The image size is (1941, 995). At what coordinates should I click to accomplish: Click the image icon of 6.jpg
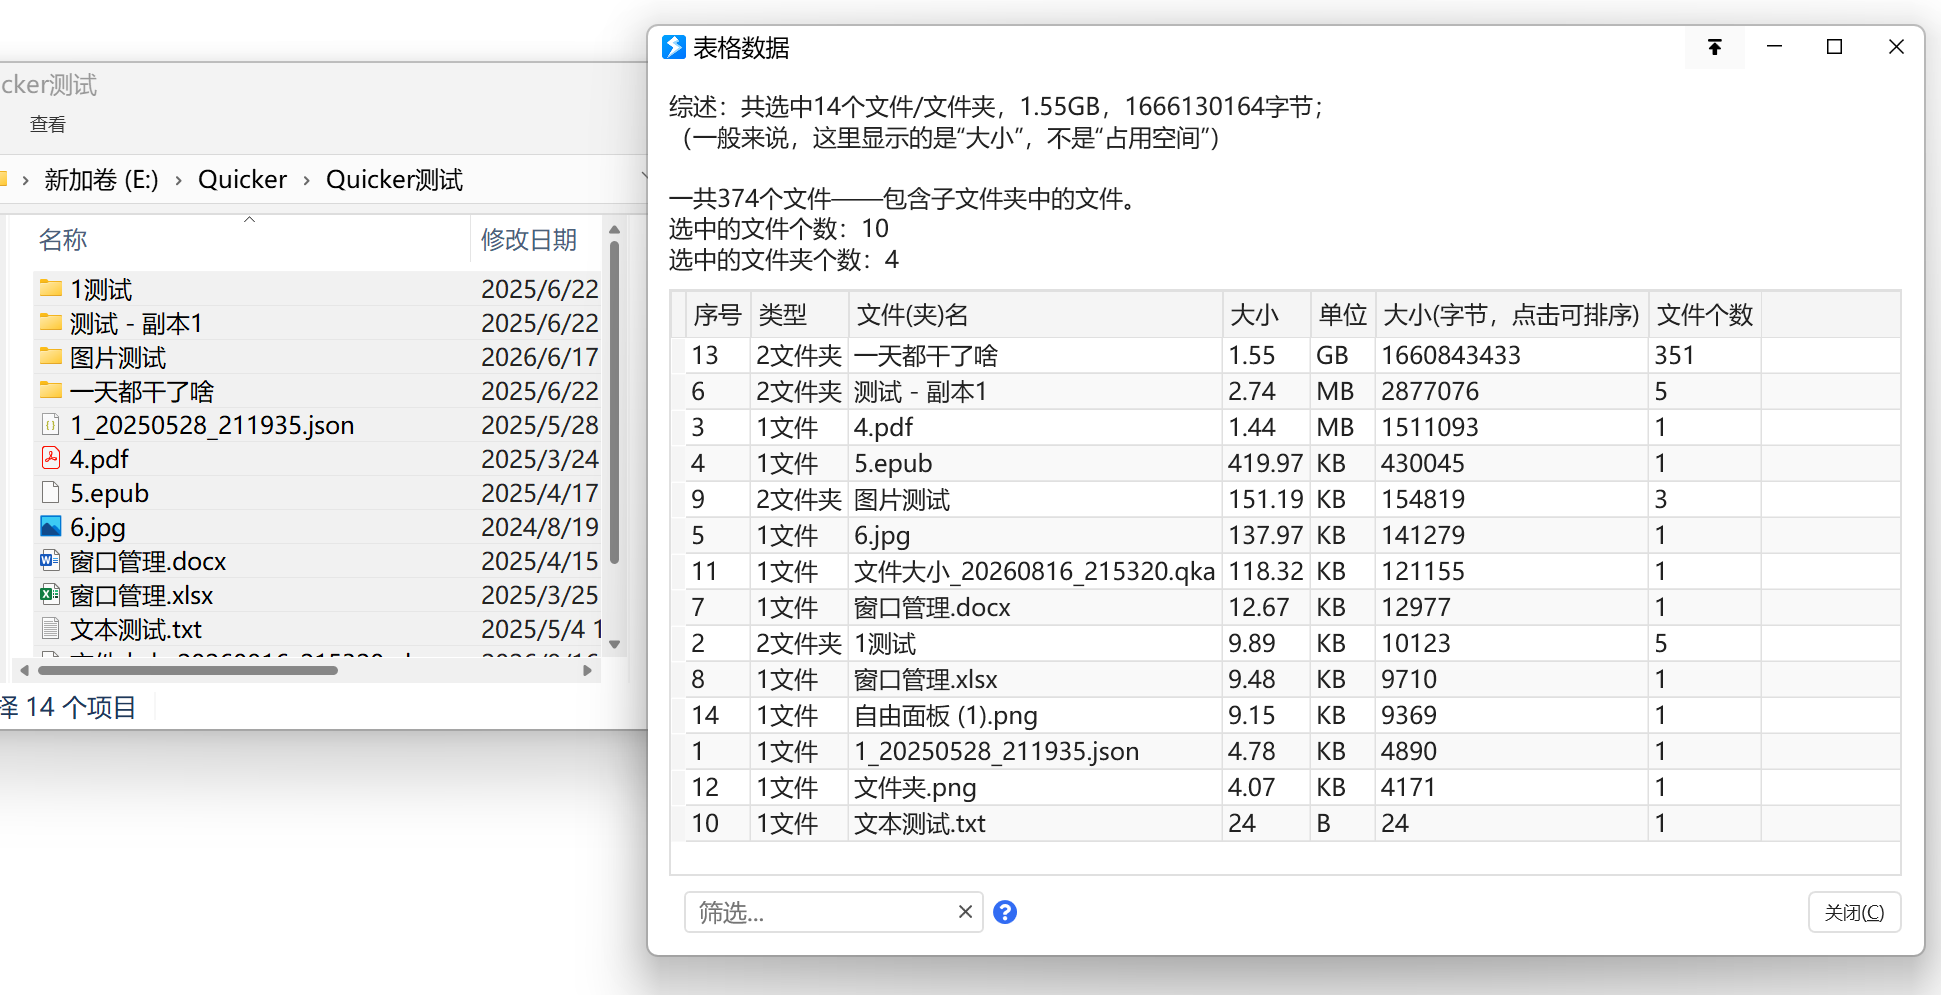pos(51,526)
